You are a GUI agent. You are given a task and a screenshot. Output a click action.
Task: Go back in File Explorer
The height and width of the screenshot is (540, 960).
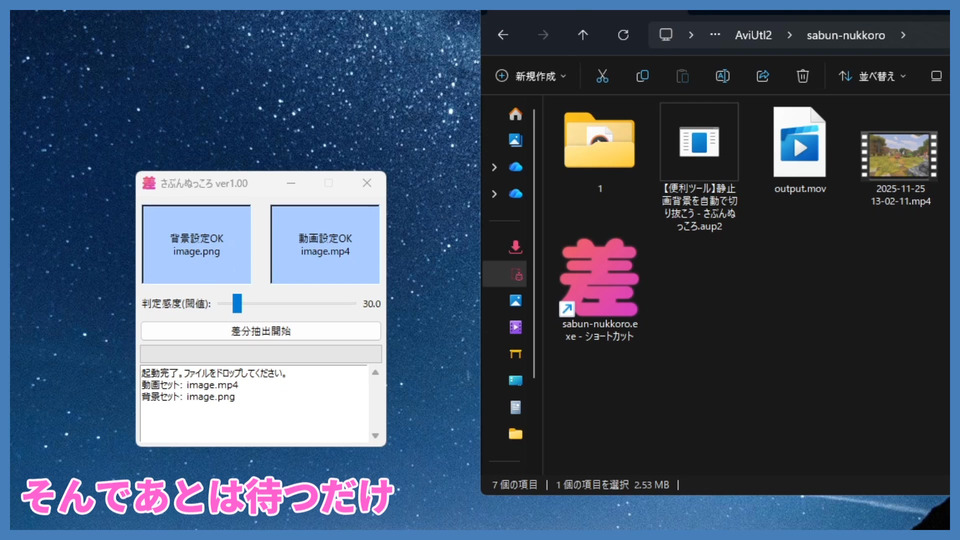(x=503, y=35)
